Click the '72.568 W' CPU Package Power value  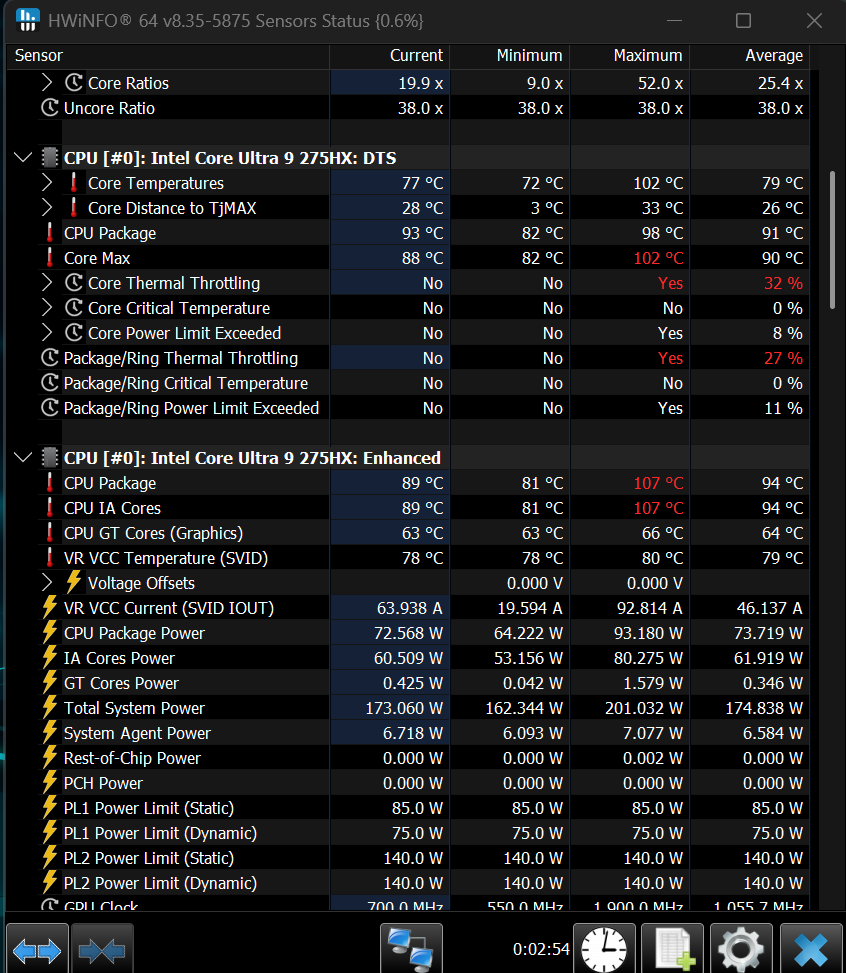[x=408, y=633]
